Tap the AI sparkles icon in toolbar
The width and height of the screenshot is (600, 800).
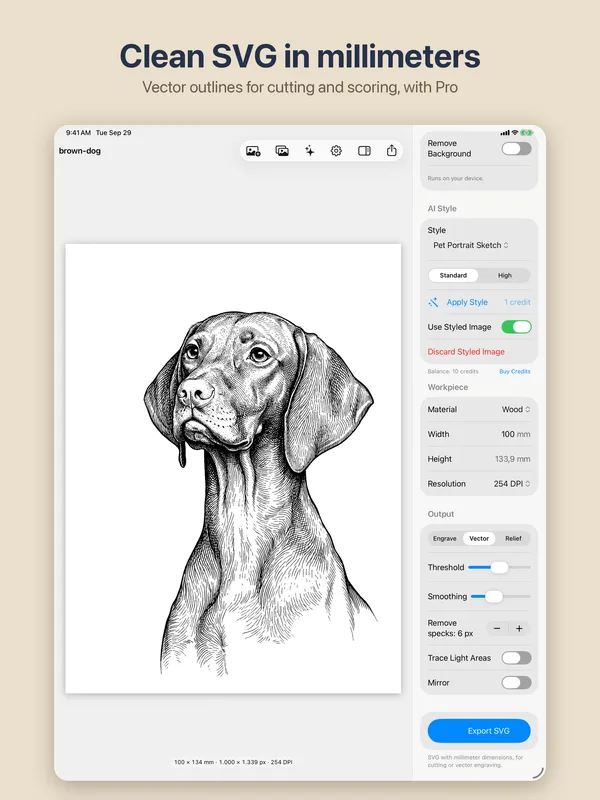[x=310, y=151]
